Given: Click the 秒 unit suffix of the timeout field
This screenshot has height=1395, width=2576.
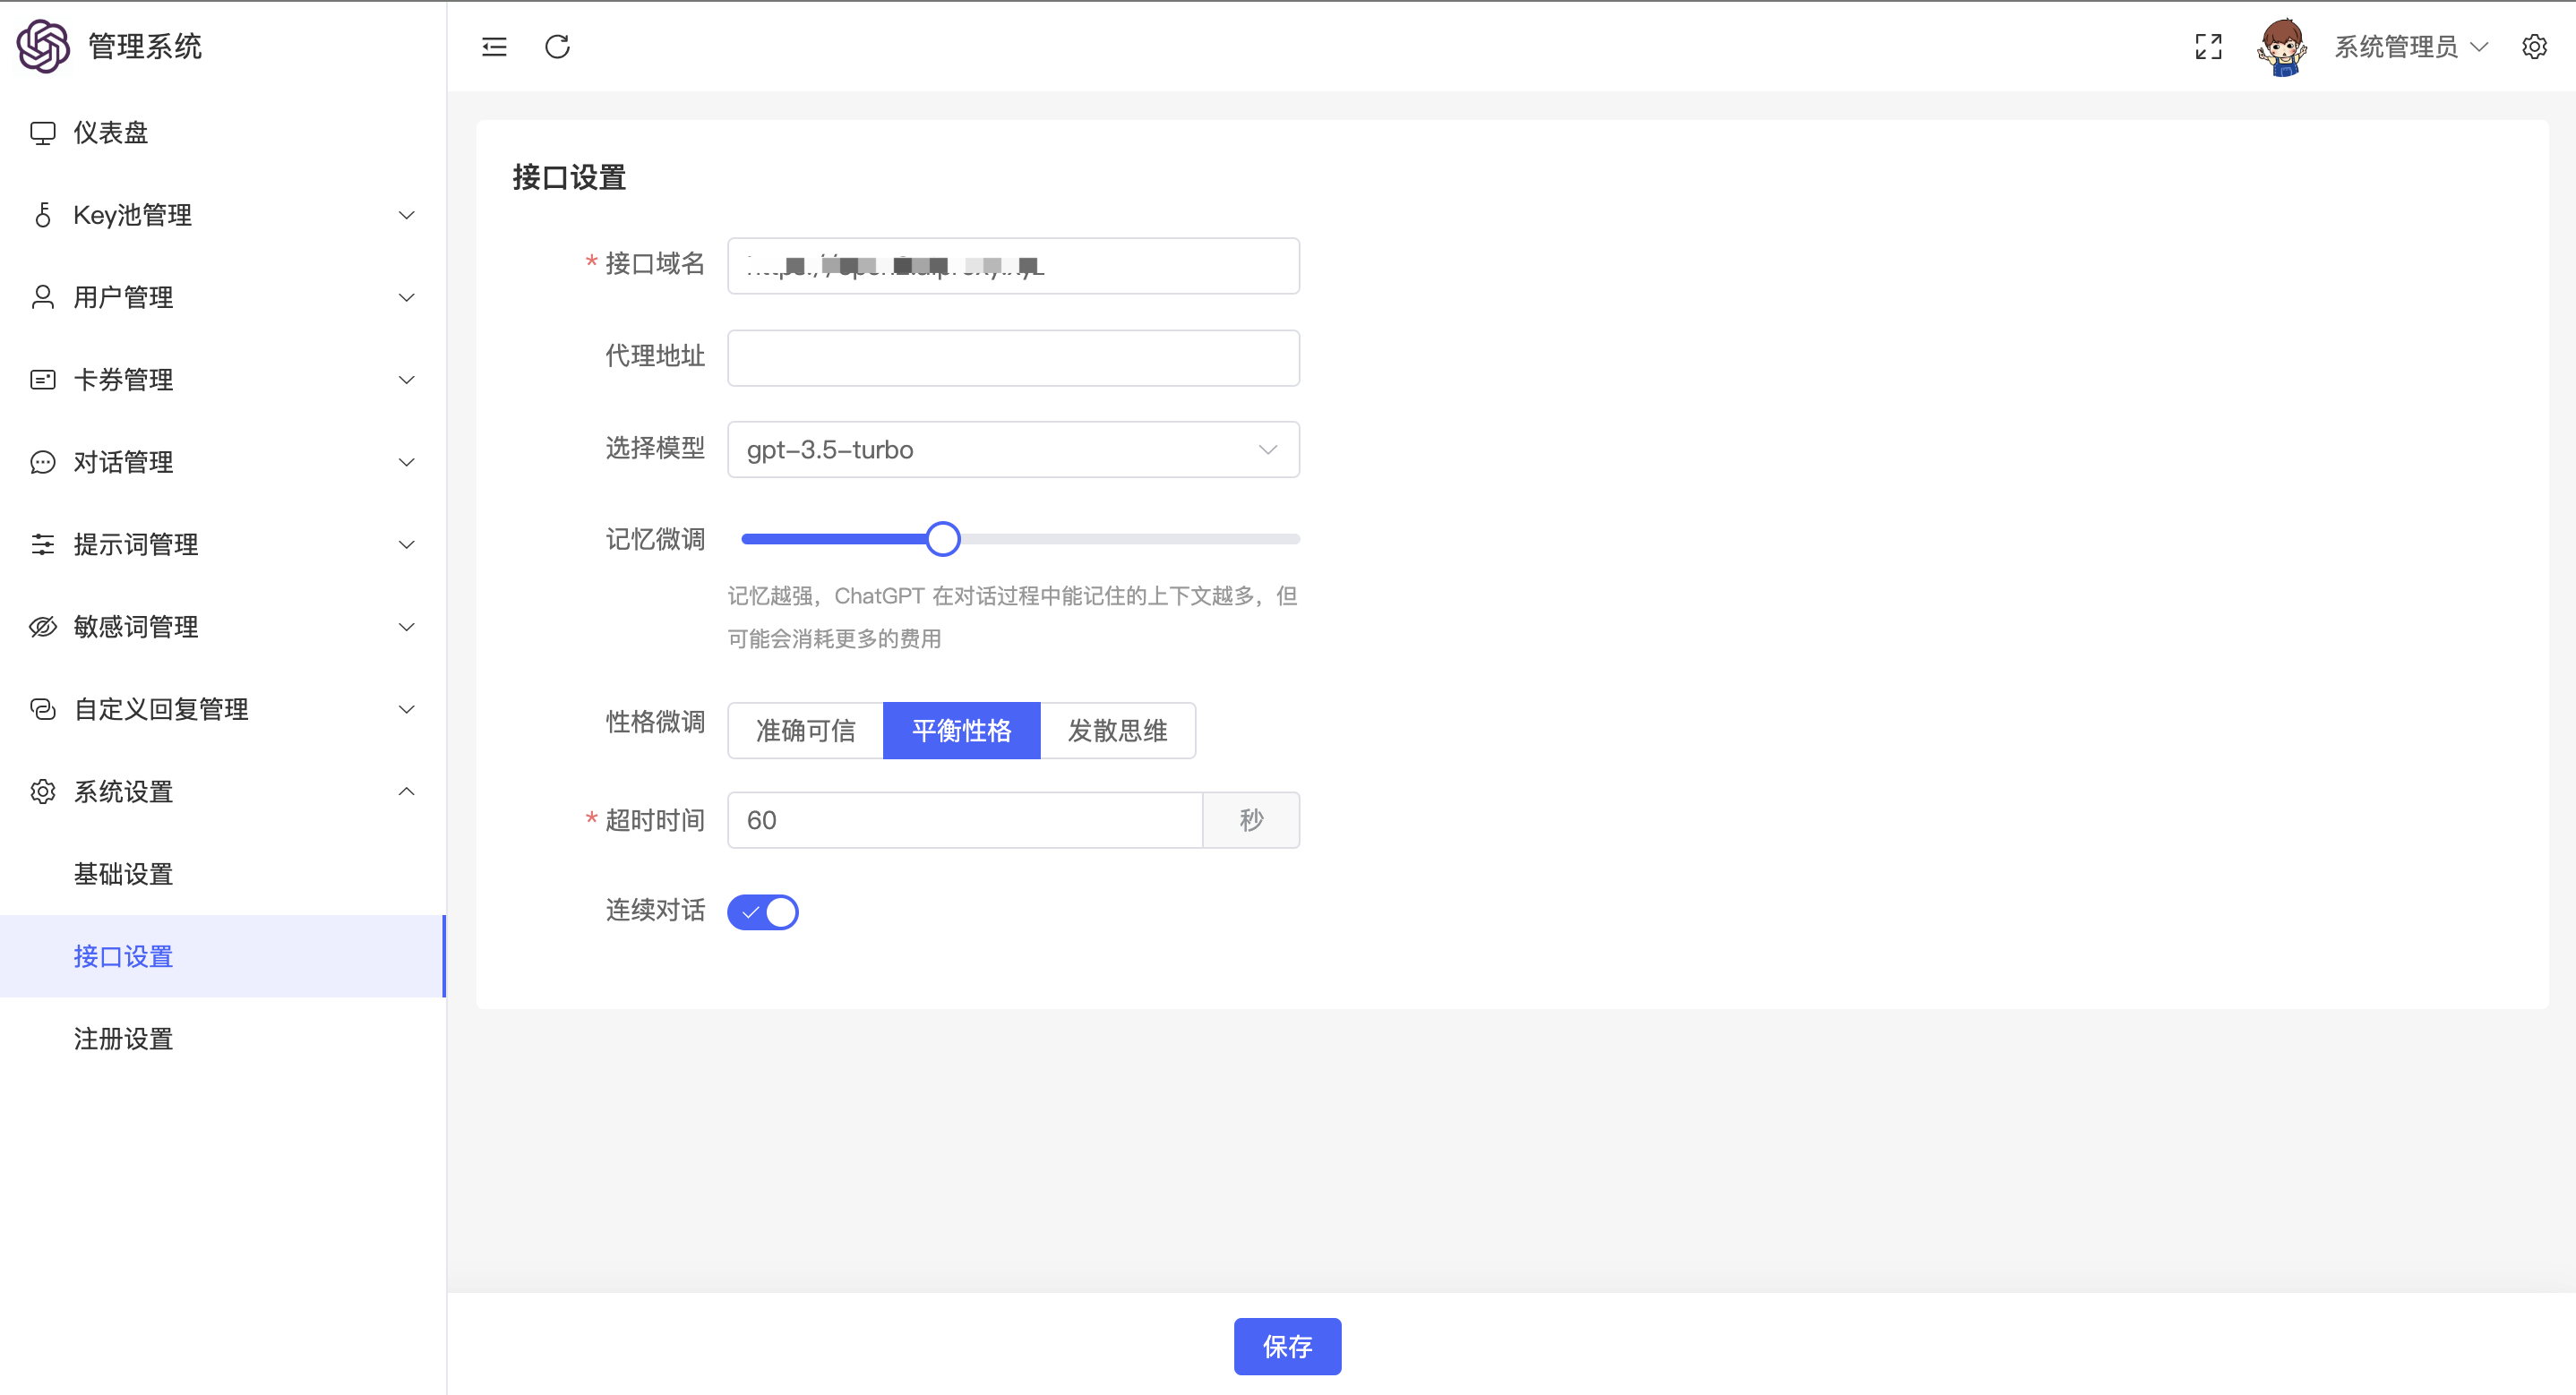Looking at the screenshot, I should [1251, 820].
